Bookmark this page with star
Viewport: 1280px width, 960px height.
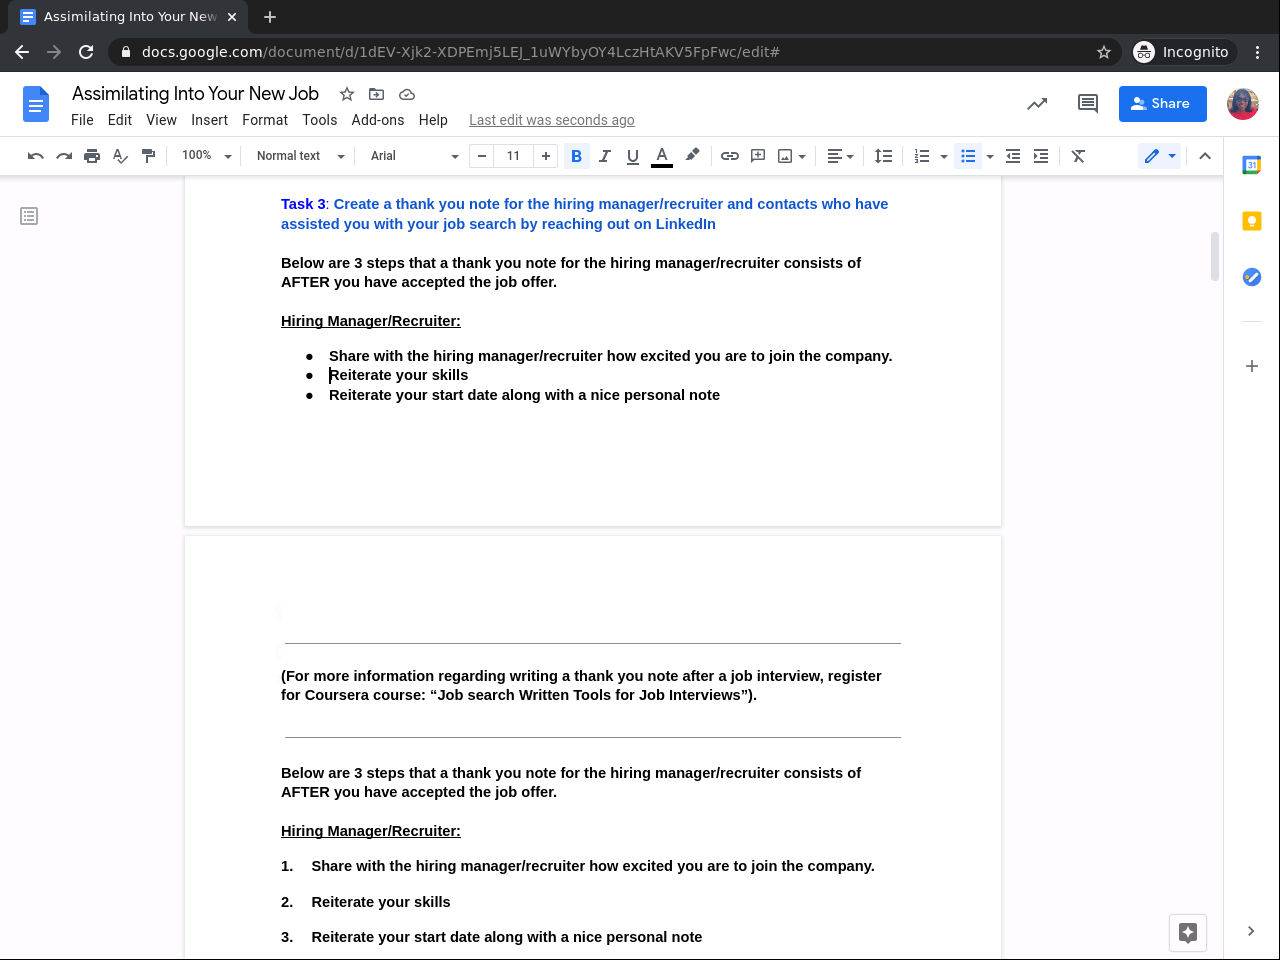pos(1104,52)
